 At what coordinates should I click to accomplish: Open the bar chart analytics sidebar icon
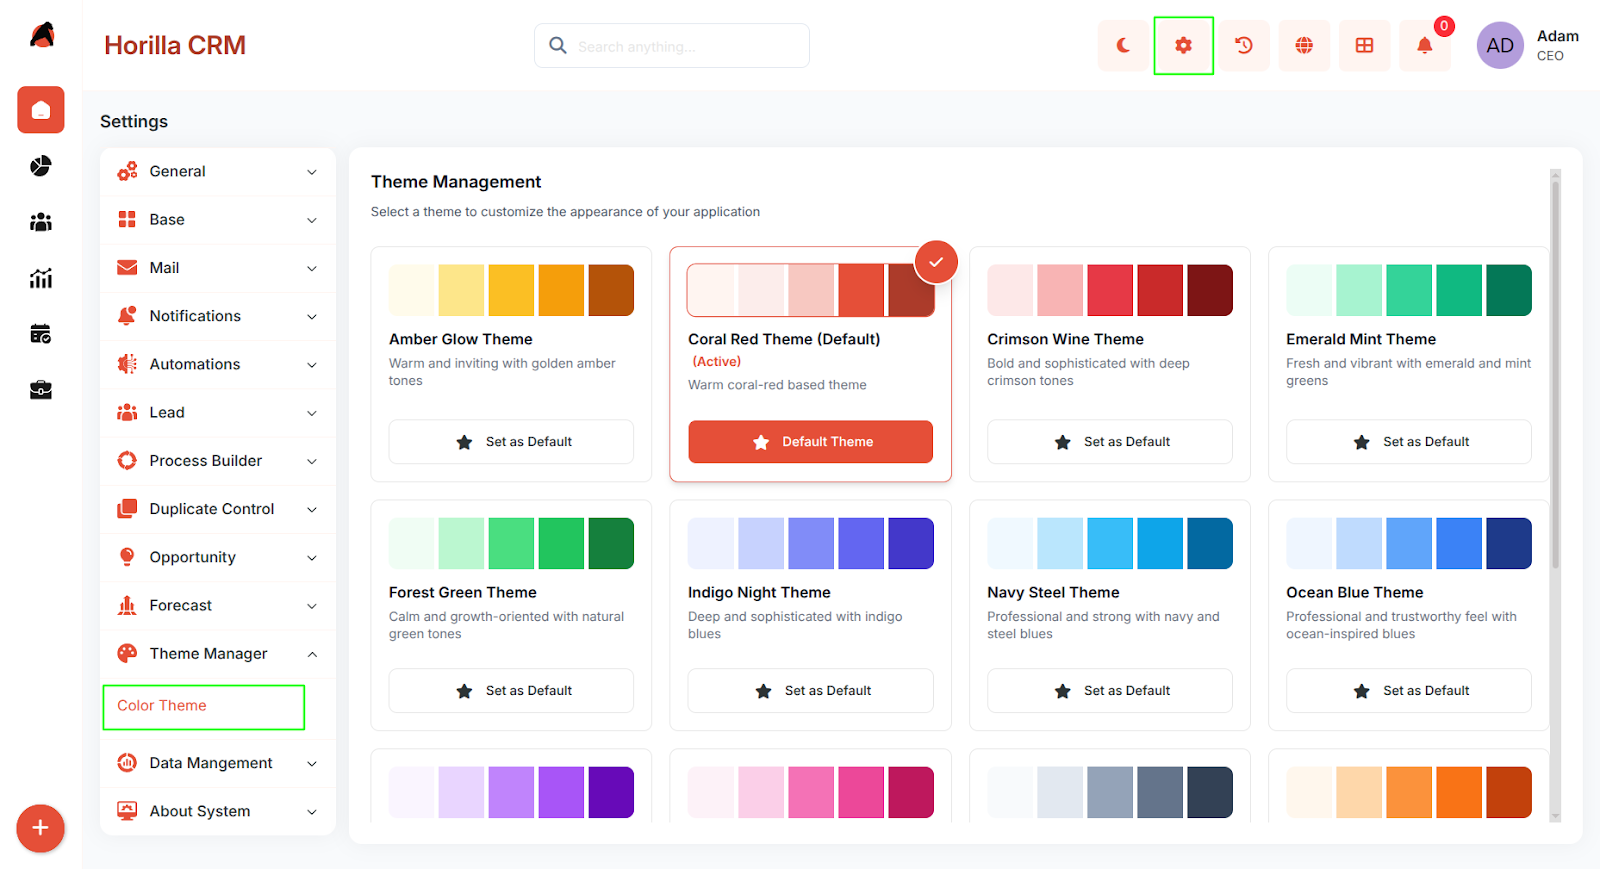pyautogui.click(x=41, y=278)
